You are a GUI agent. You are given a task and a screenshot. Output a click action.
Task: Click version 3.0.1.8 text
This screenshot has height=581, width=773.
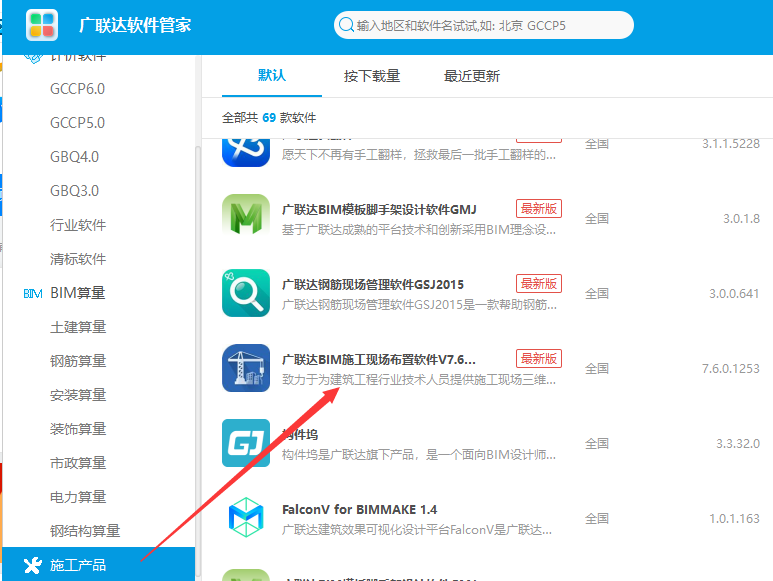coord(741,218)
